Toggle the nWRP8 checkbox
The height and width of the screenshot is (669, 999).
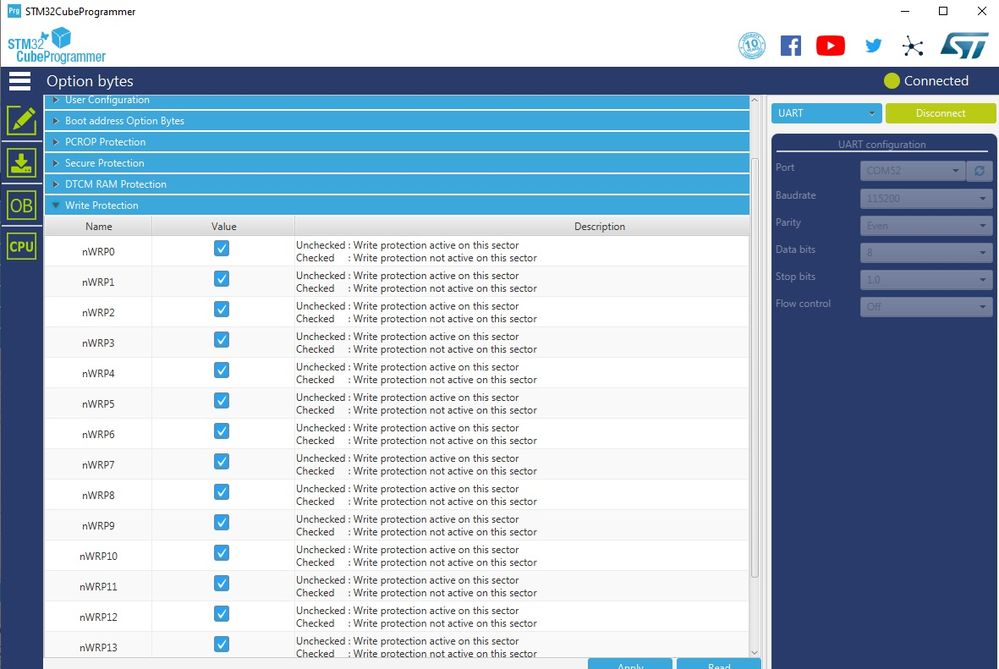pyautogui.click(x=221, y=492)
